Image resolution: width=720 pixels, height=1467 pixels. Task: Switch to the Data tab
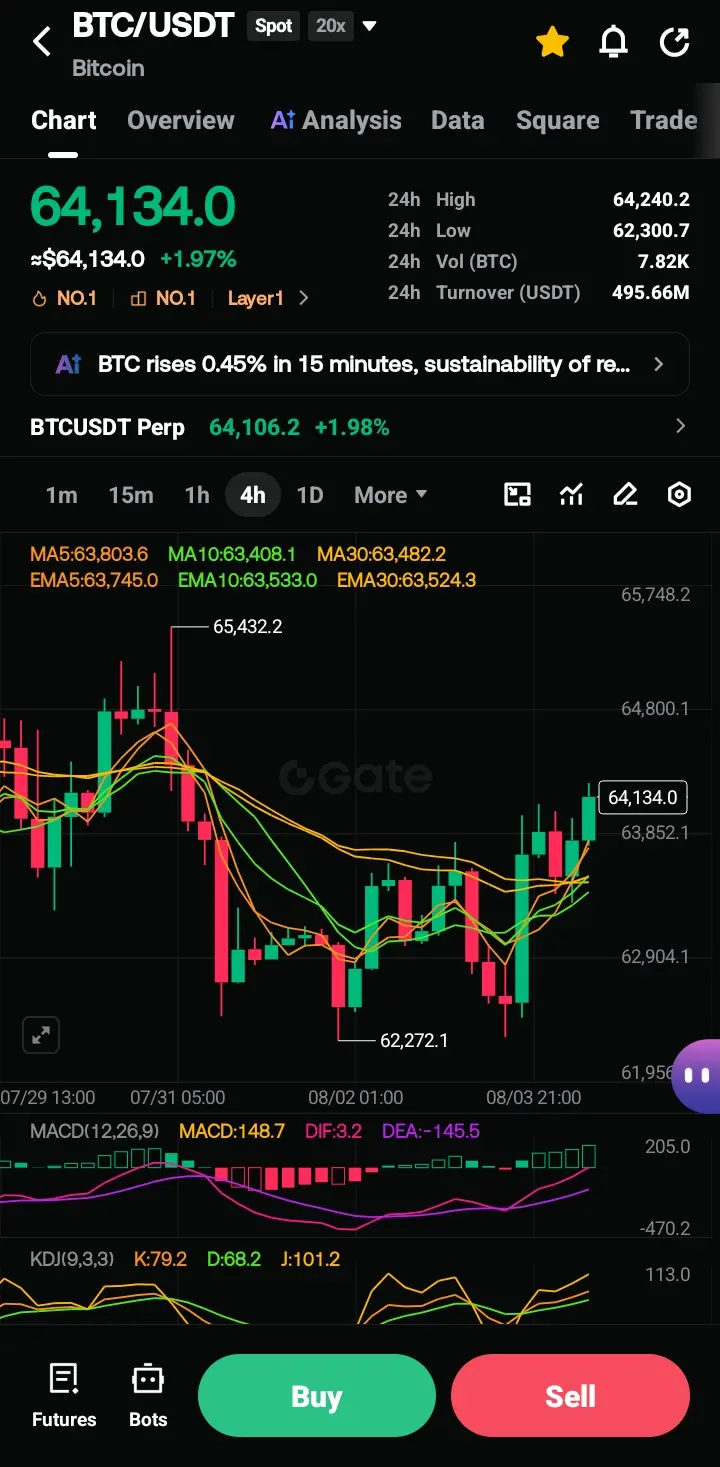(x=458, y=120)
